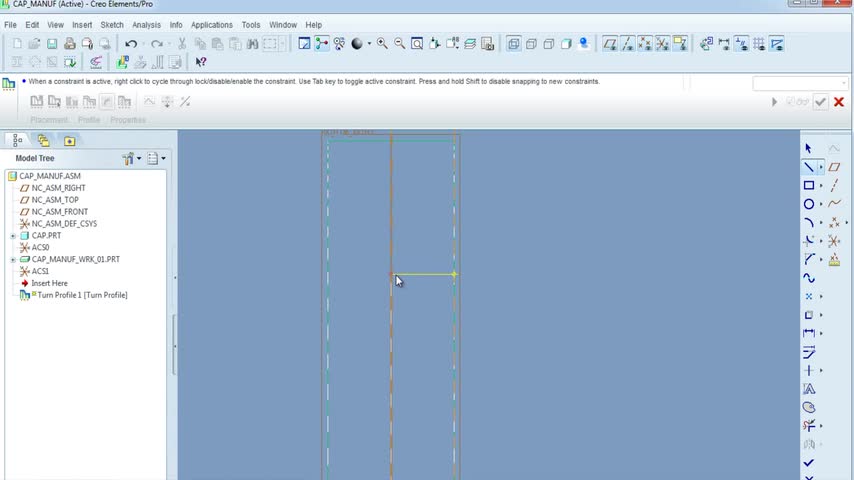Click the yellow horizontal sketch line
Image resolution: width=854 pixels, height=480 pixels.
424,274
